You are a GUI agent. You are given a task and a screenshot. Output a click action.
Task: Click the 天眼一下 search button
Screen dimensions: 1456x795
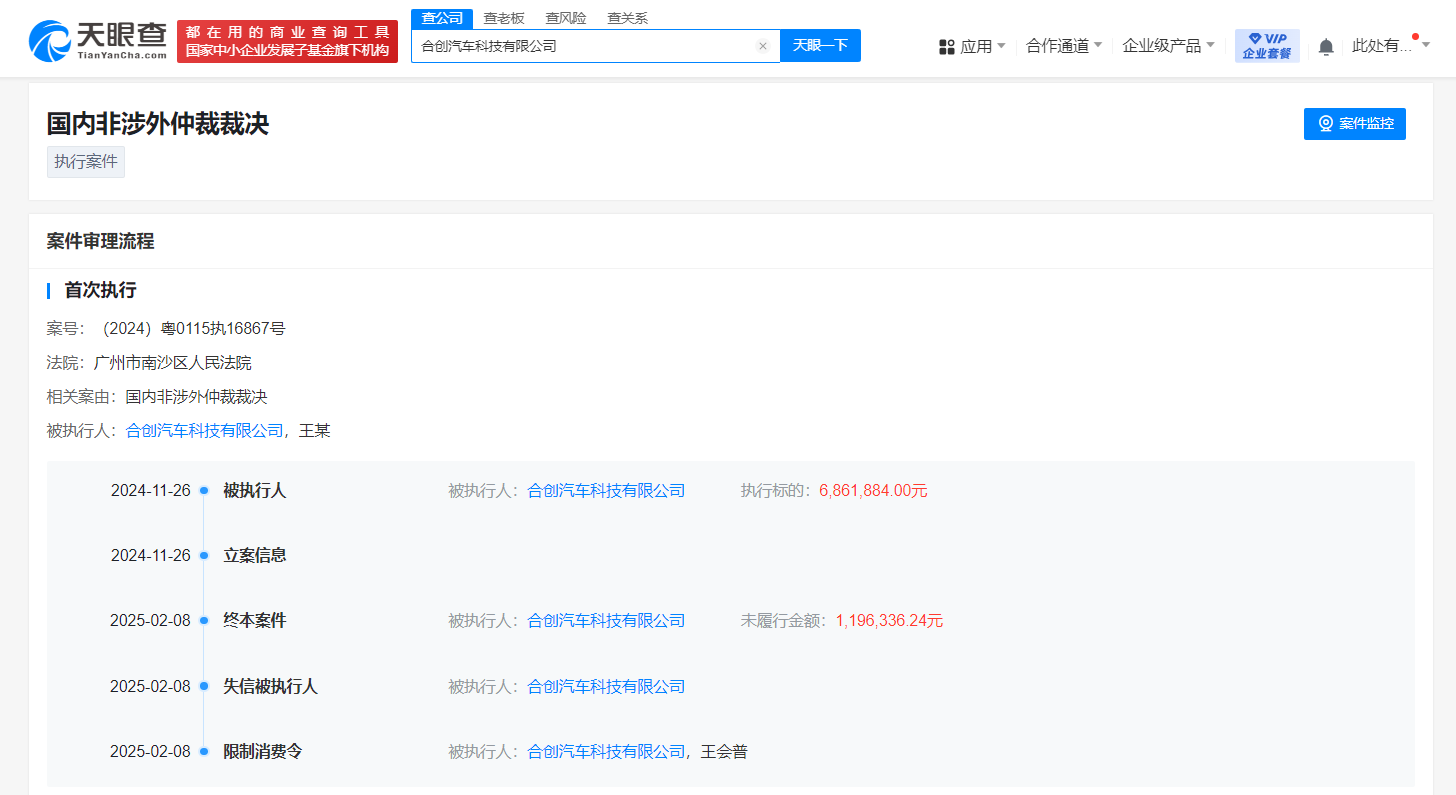(820, 46)
